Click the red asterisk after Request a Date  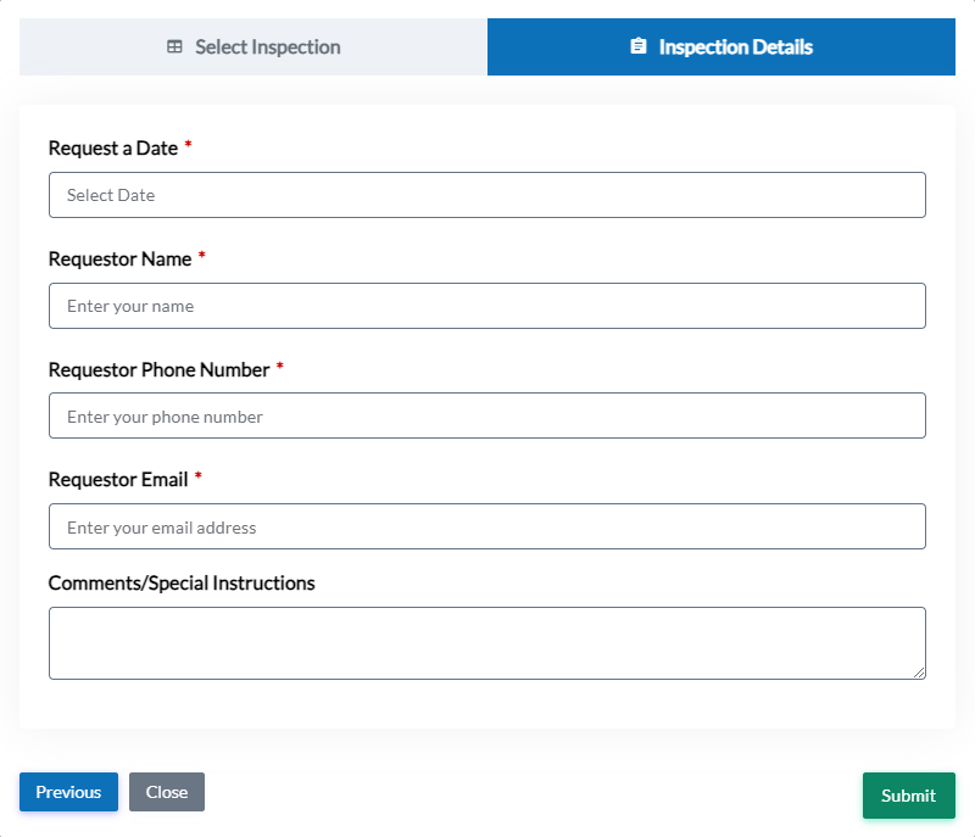[188, 146]
